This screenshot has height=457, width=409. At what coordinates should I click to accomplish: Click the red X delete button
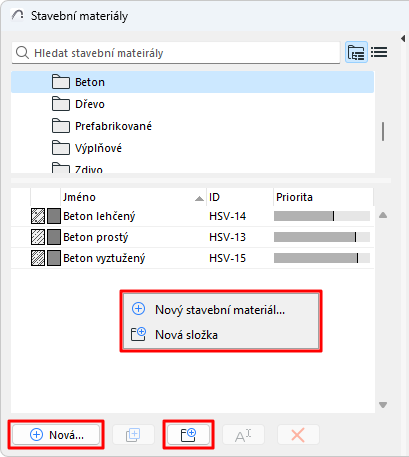(x=298, y=435)
